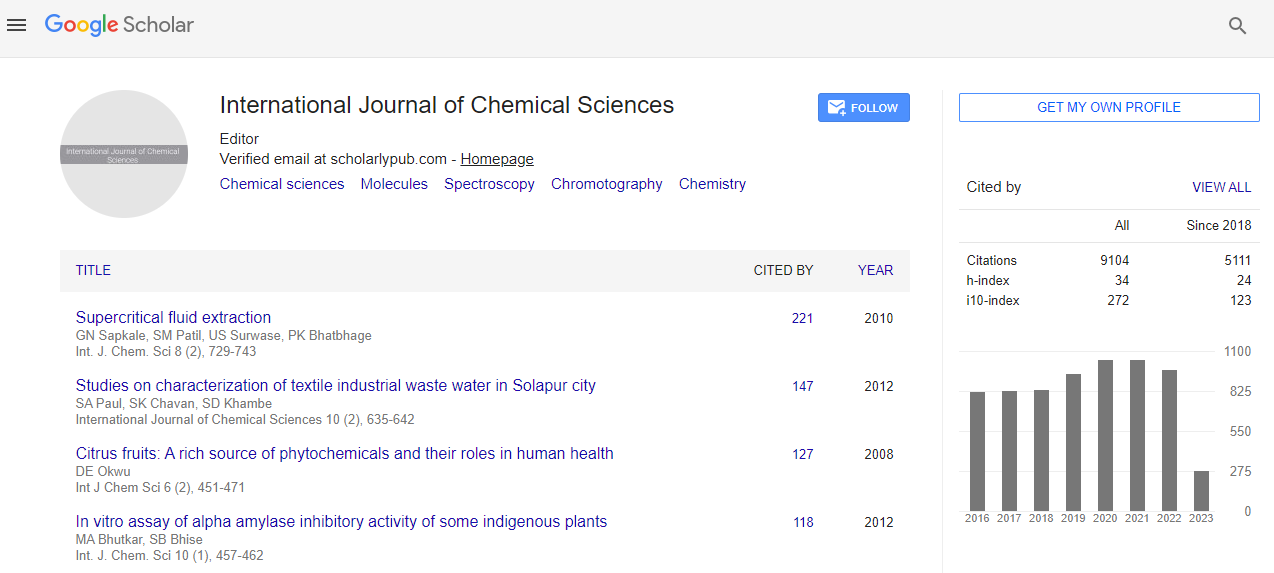1274x573 pixels.
Task: Click the 2019 citation bar in chart
Action: point(1073,442)
